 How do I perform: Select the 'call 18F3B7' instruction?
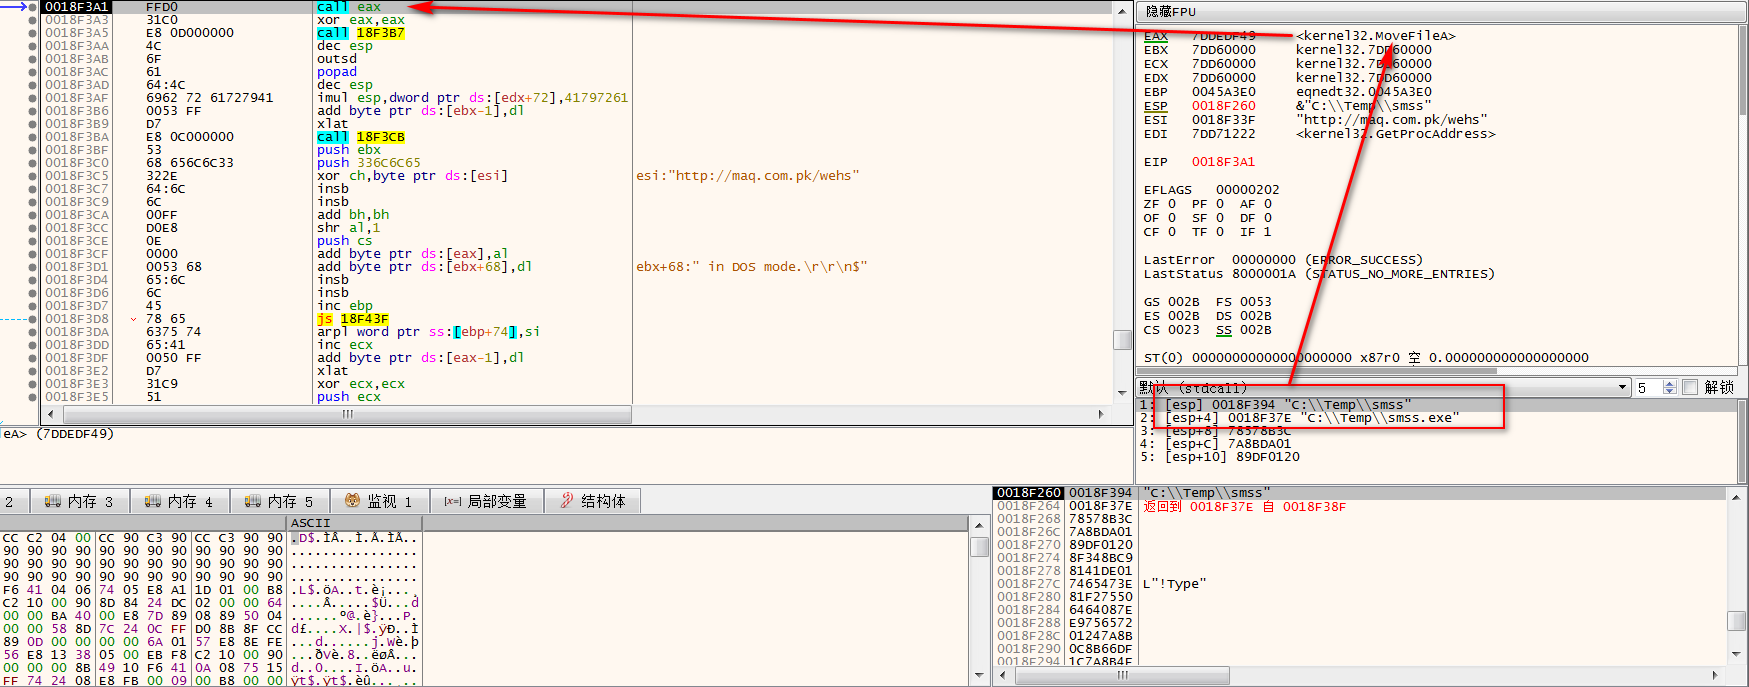point(361,33)
